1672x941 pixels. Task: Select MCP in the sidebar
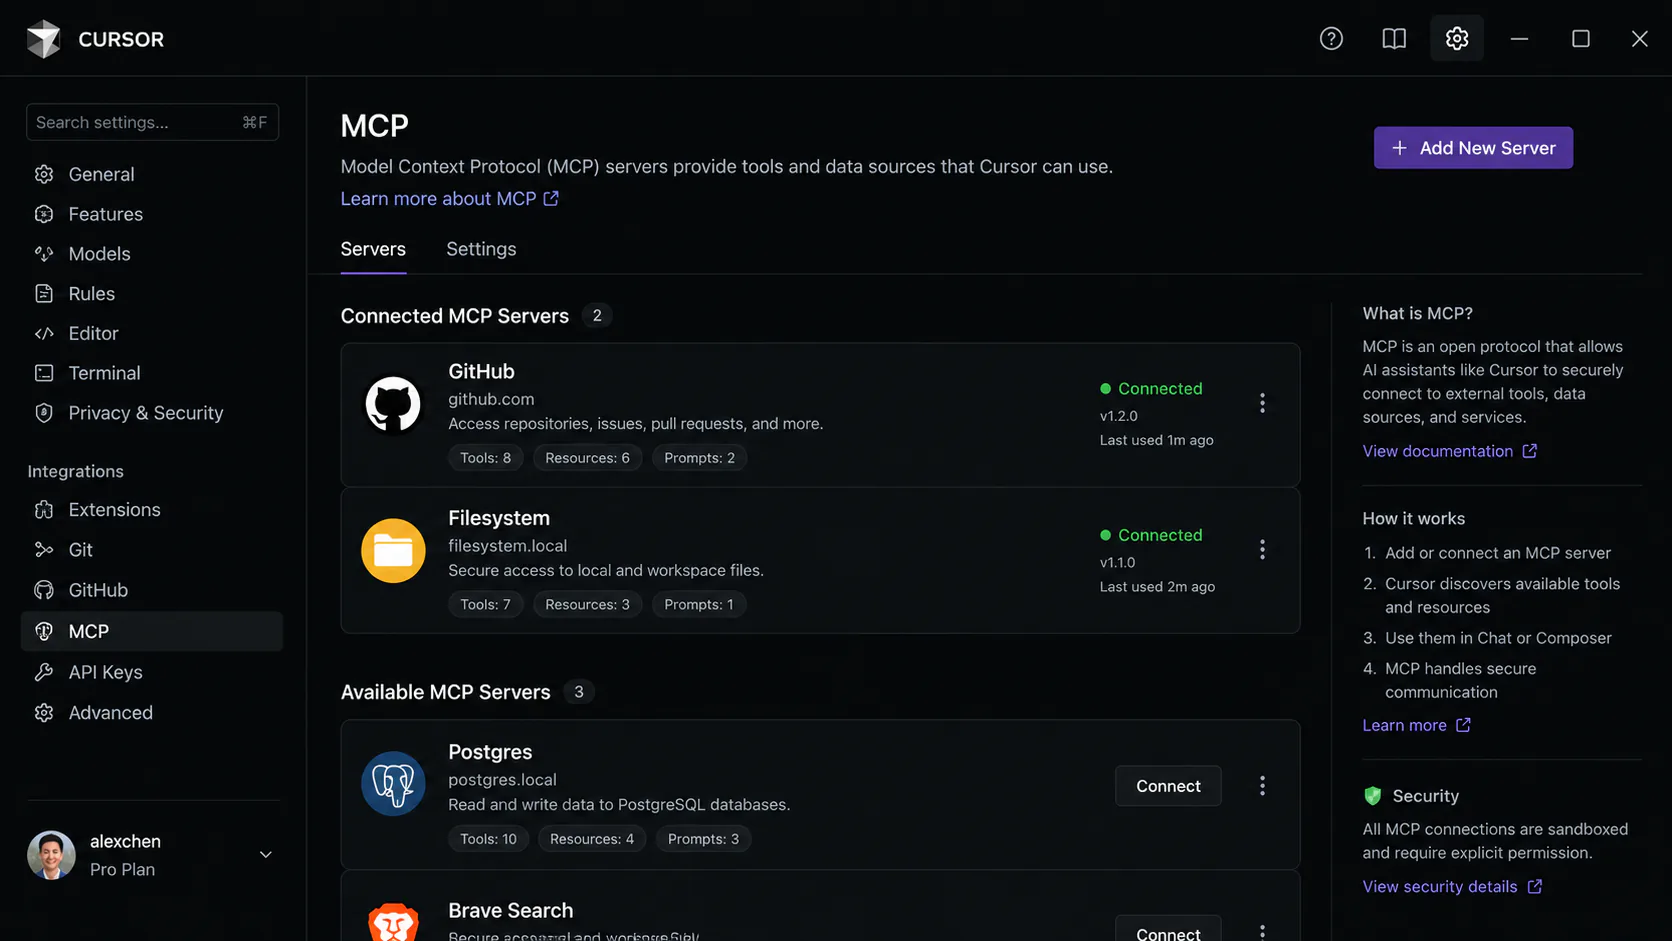coord(152,631)
